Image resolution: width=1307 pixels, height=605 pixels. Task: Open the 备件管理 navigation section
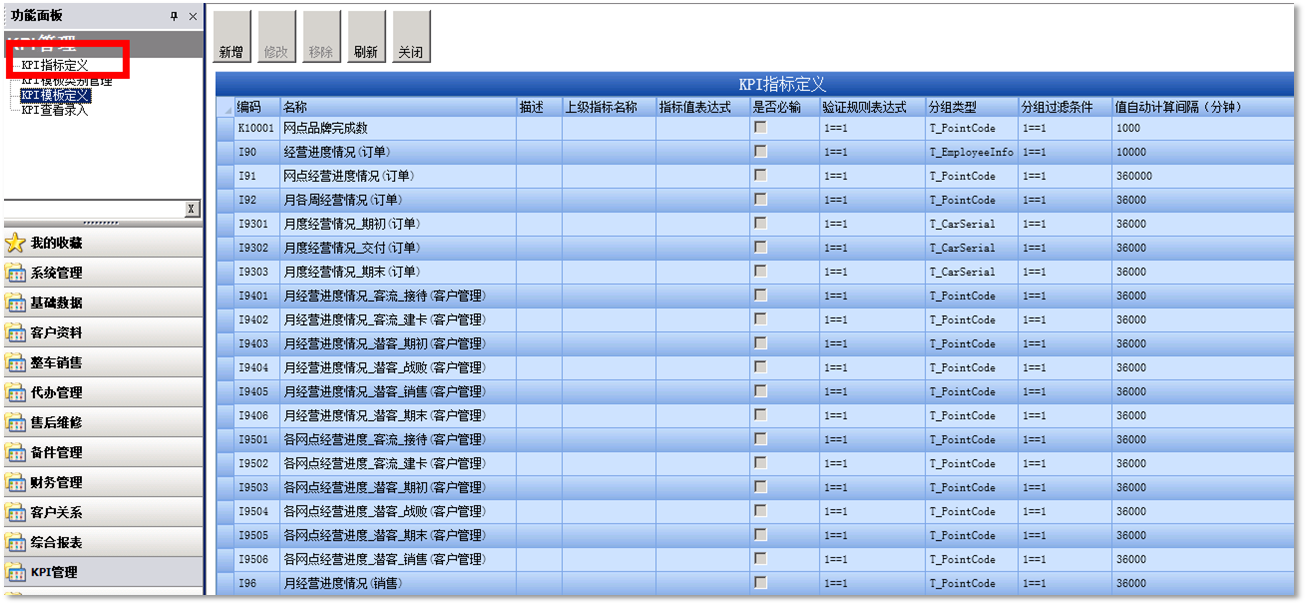click(x=57, y=453)
